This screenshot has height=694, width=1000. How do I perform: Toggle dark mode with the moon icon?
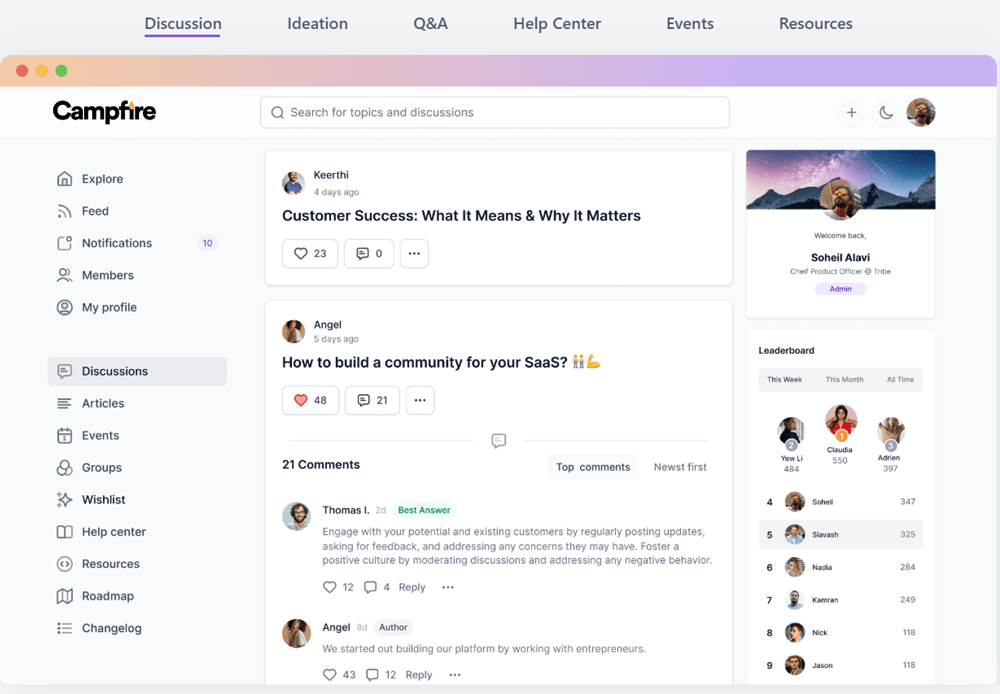(886, 113)
